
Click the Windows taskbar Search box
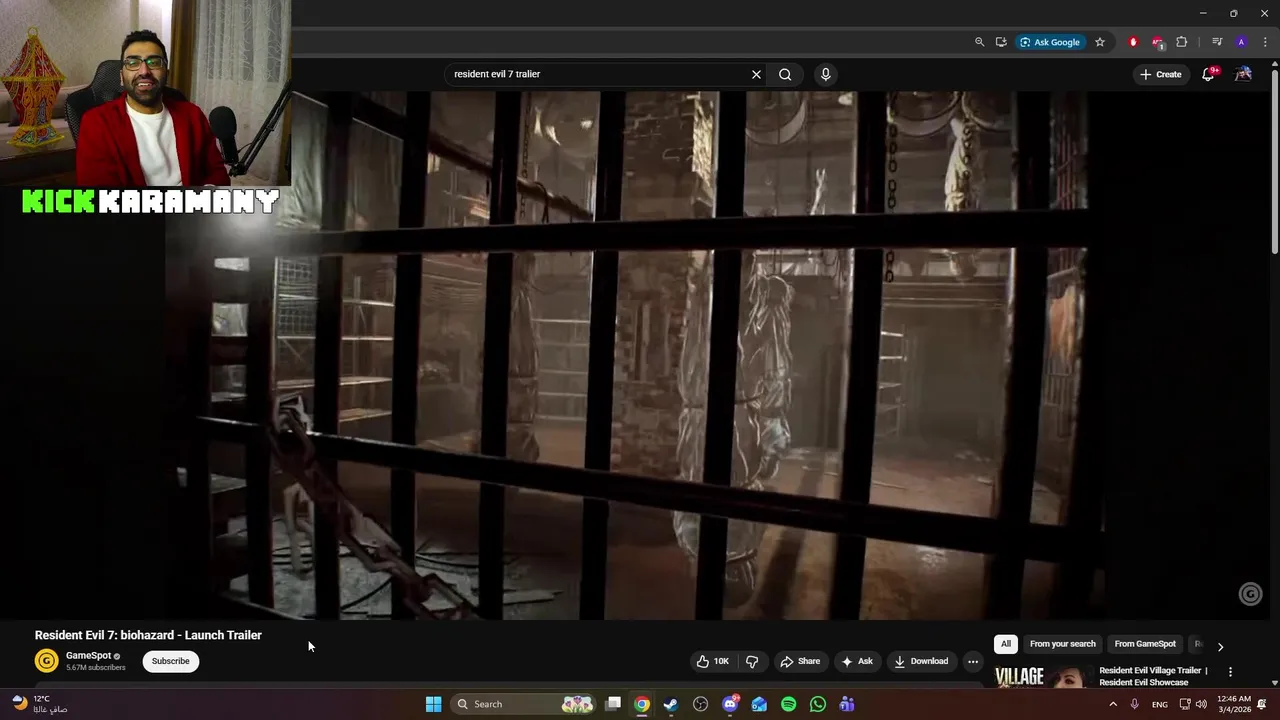tap(524, 704)
